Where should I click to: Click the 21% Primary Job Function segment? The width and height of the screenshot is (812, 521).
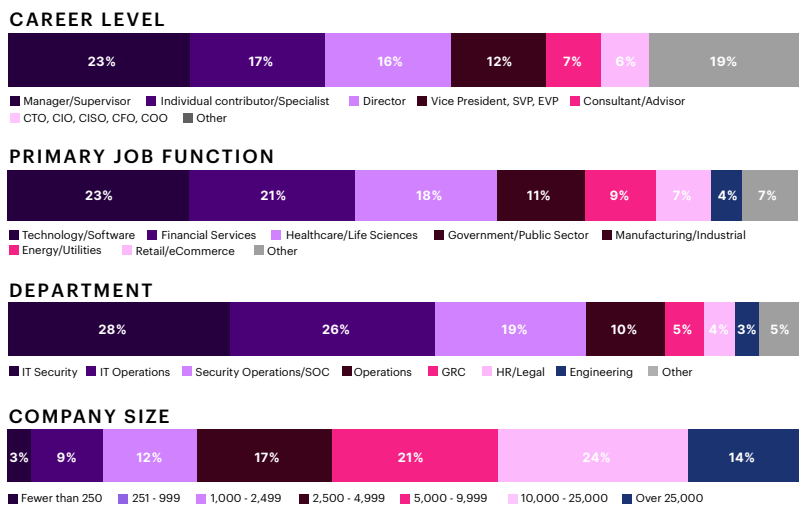272,195
